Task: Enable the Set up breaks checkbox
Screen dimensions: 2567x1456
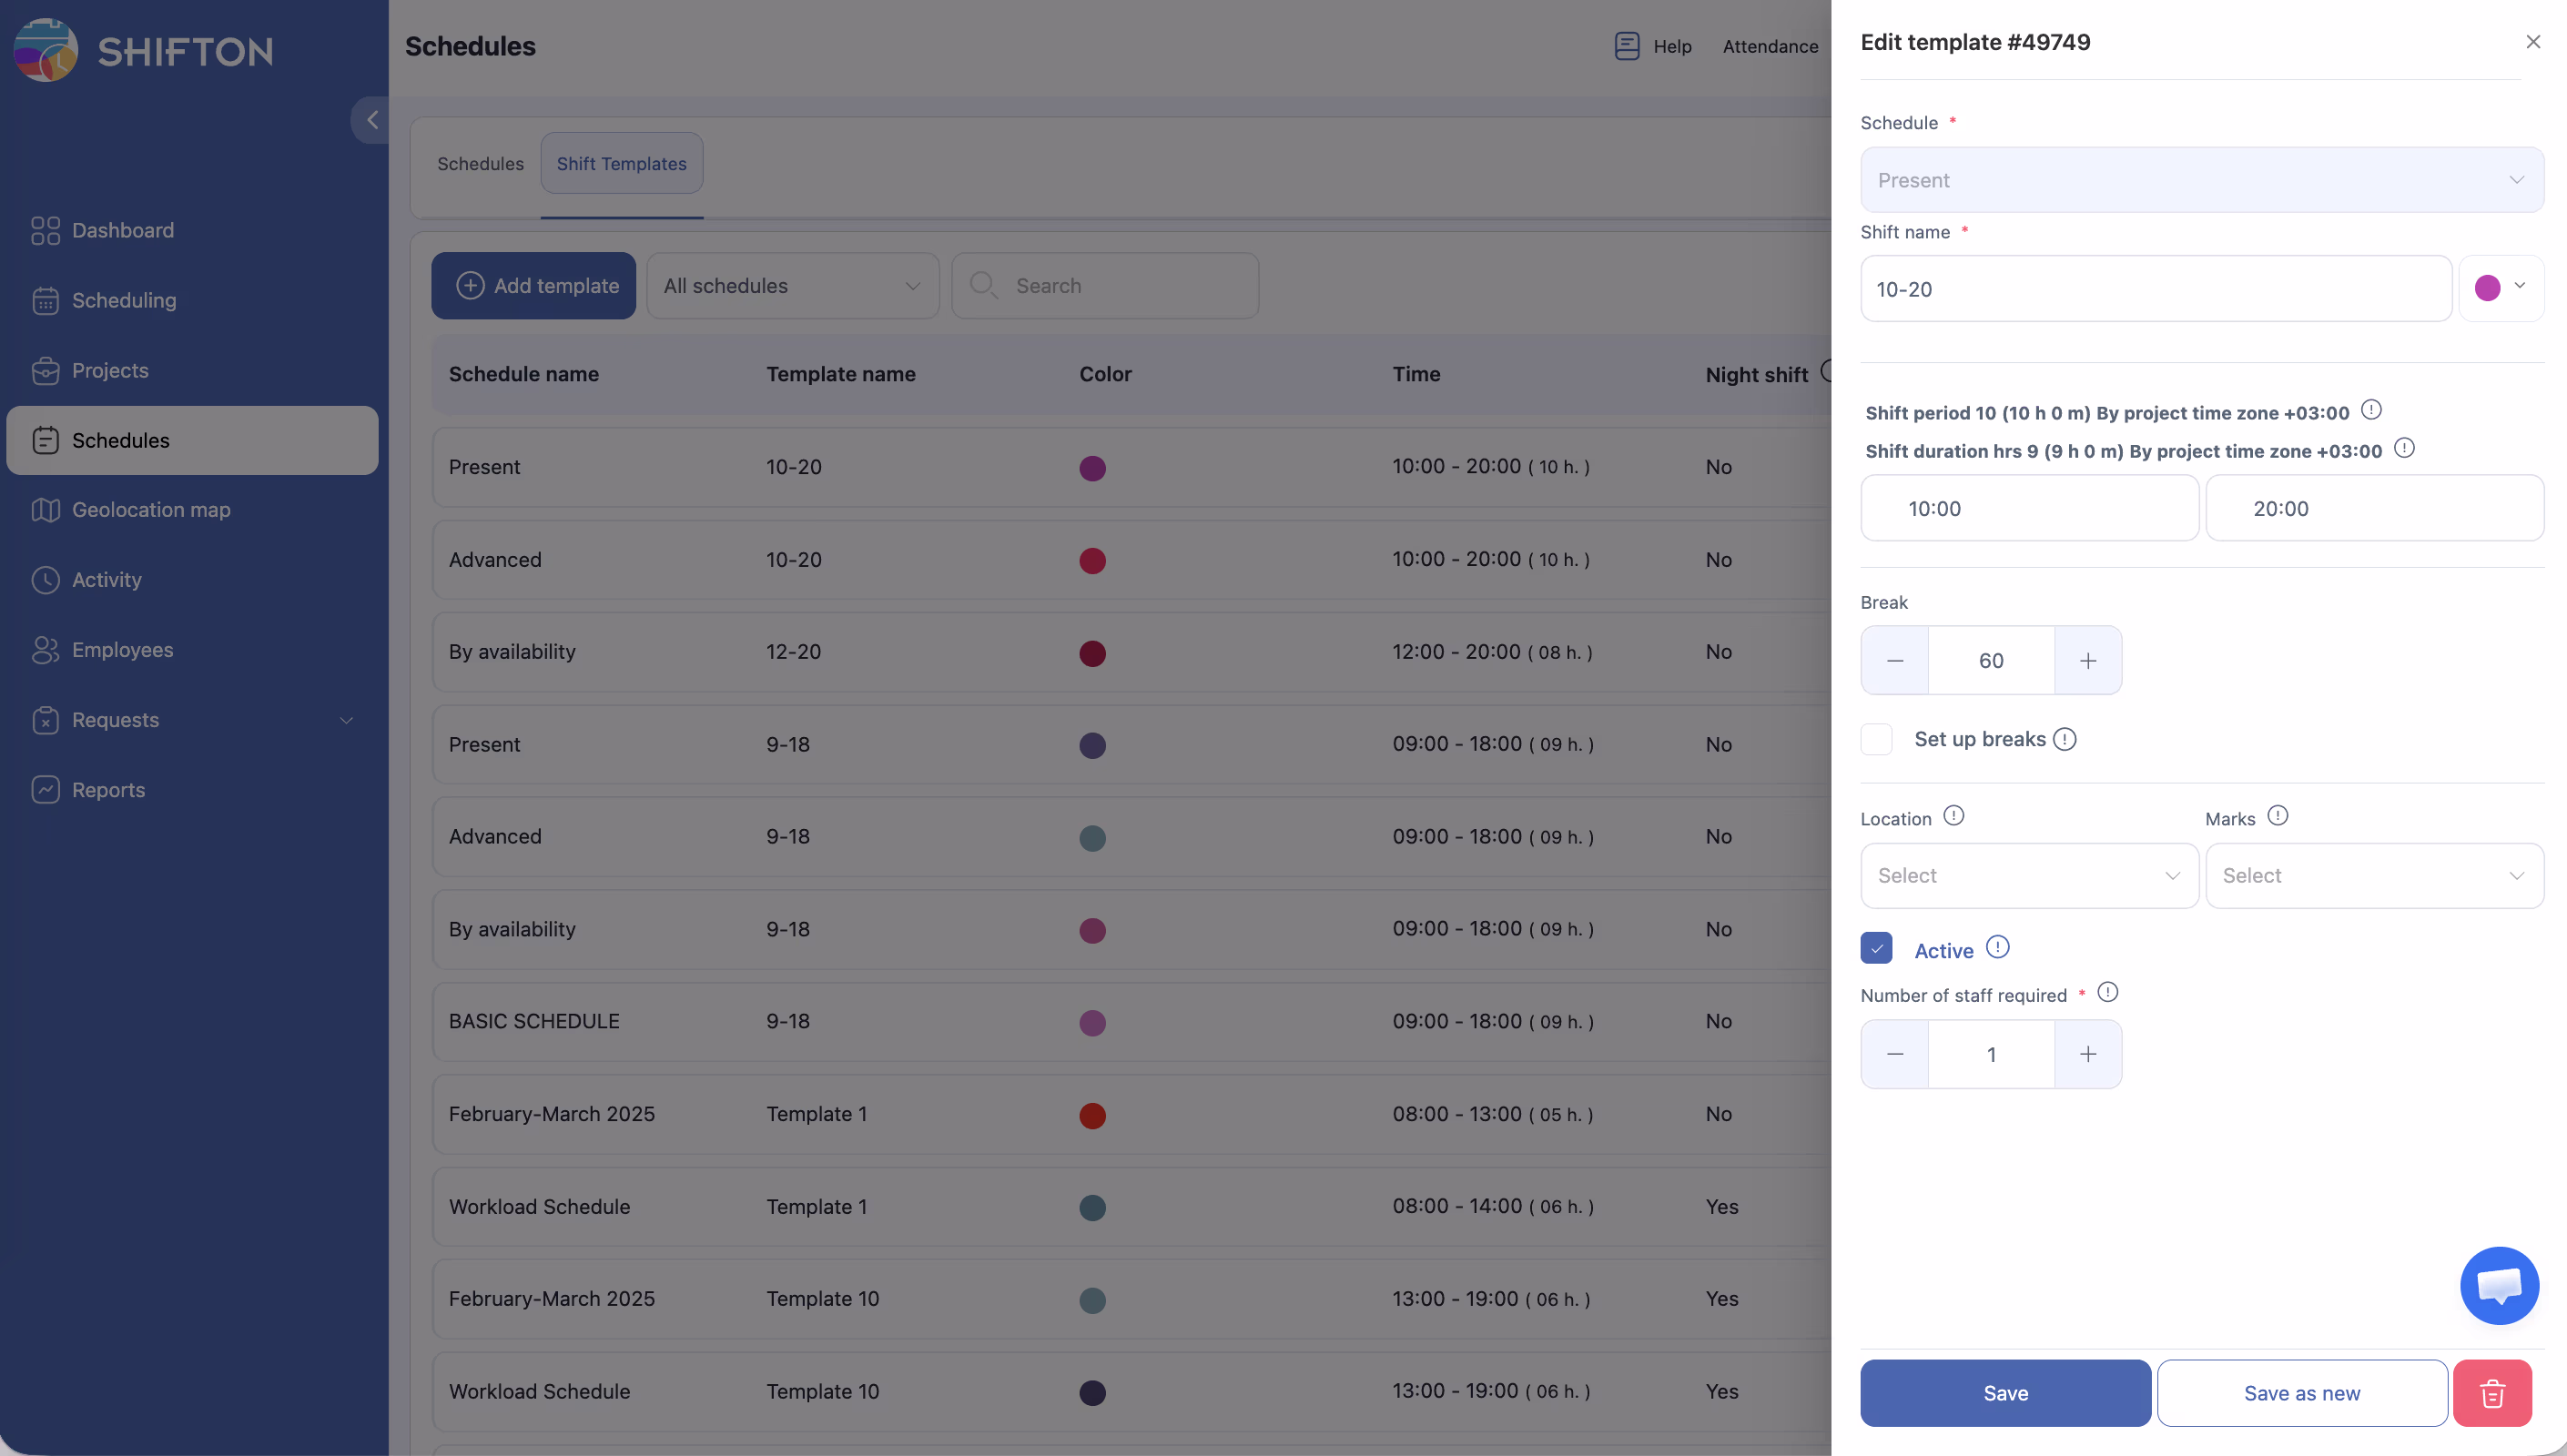Action: 1876,739
